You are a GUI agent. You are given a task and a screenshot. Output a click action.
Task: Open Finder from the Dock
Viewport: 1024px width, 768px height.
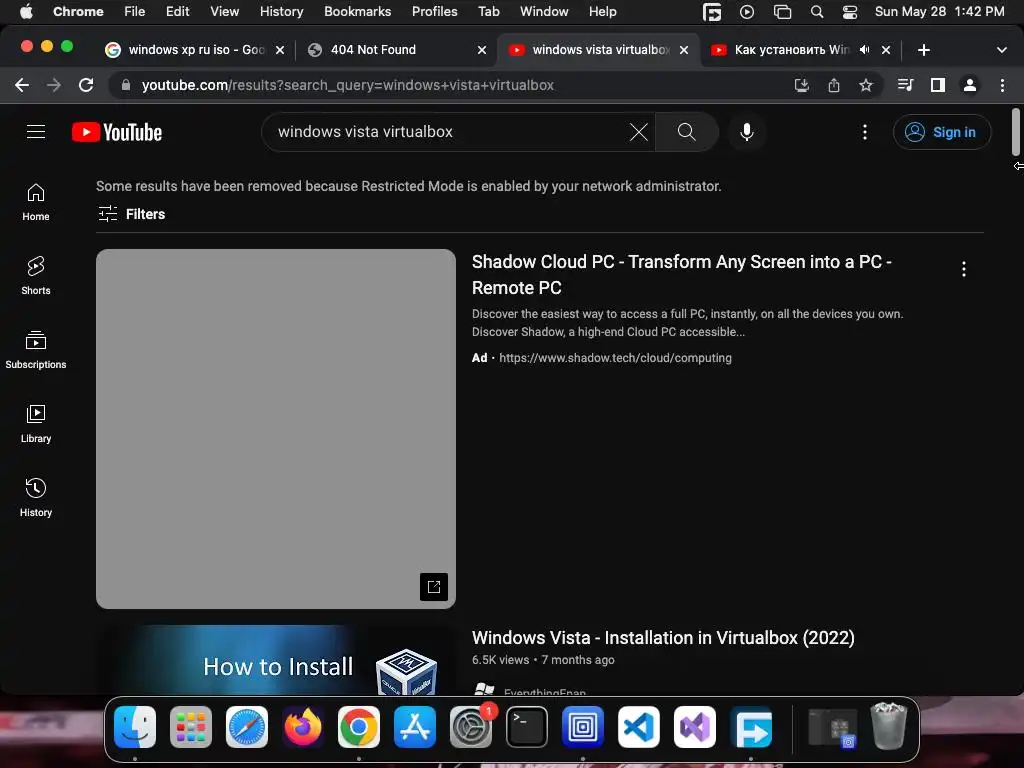point(135,727)
